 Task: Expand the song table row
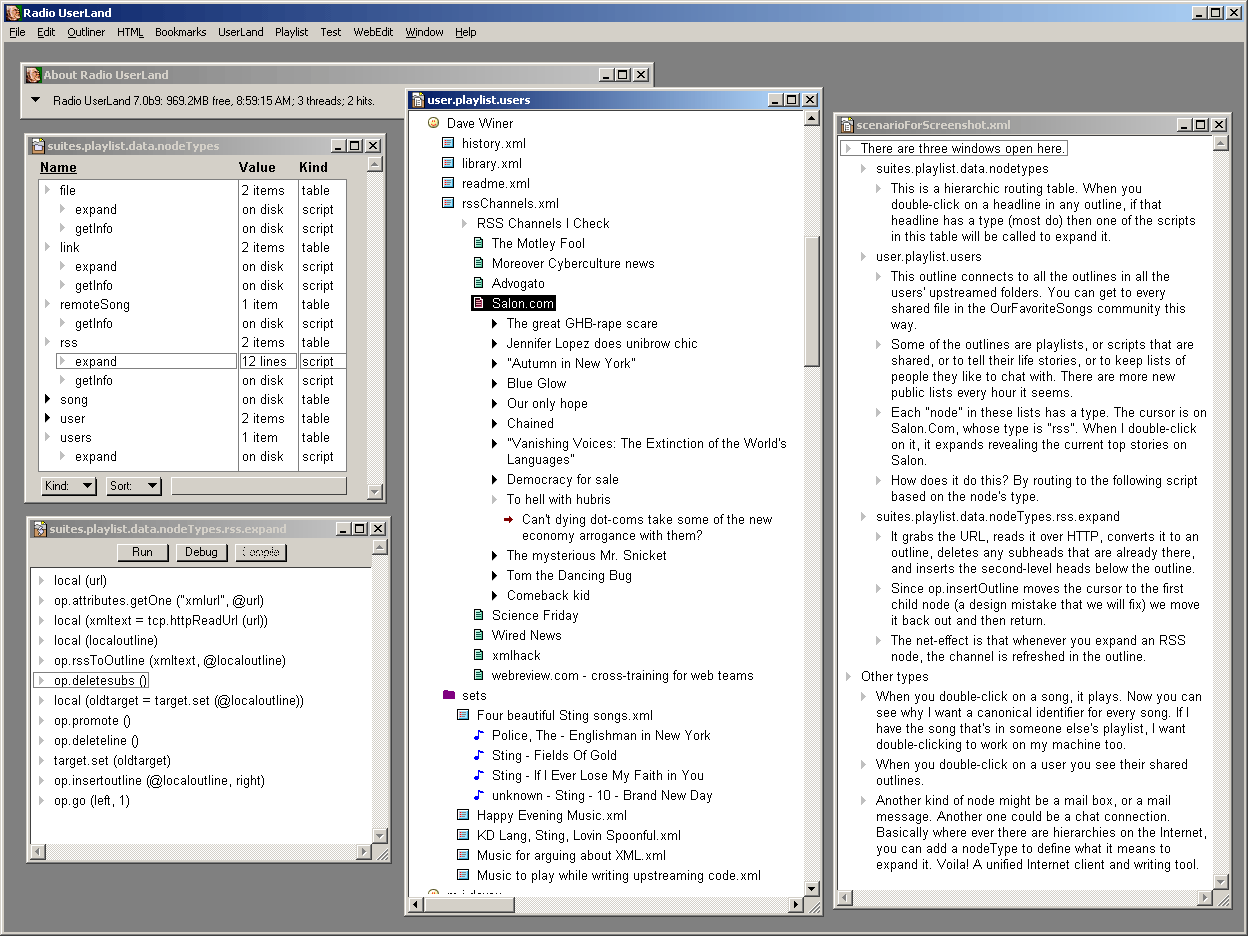[x=47, y=399]
